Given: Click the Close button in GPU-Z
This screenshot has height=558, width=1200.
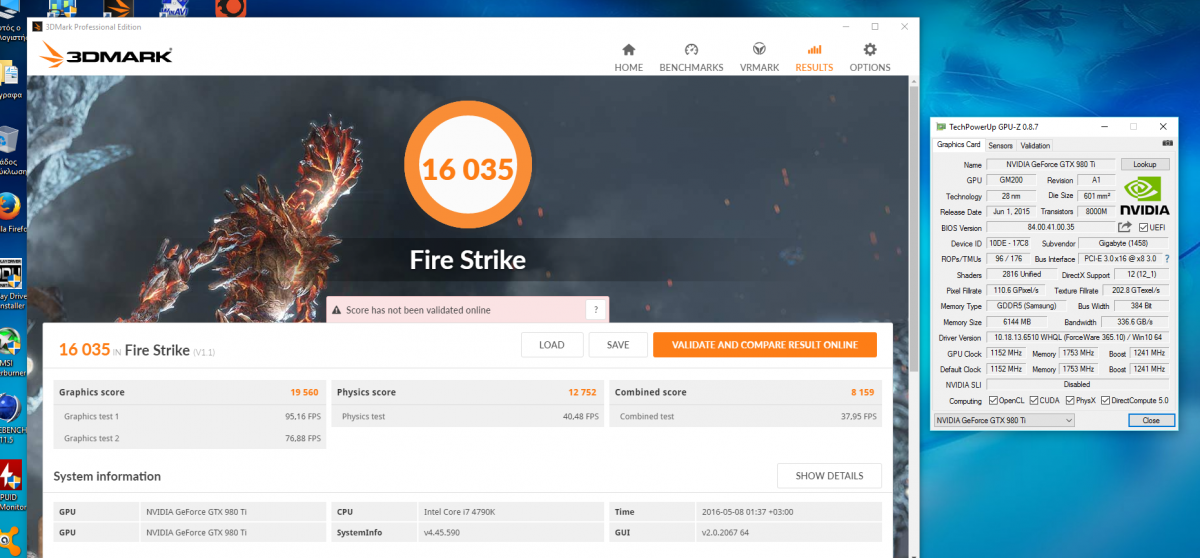Looking at the screenshot, I should click(x=1151, y=420).
